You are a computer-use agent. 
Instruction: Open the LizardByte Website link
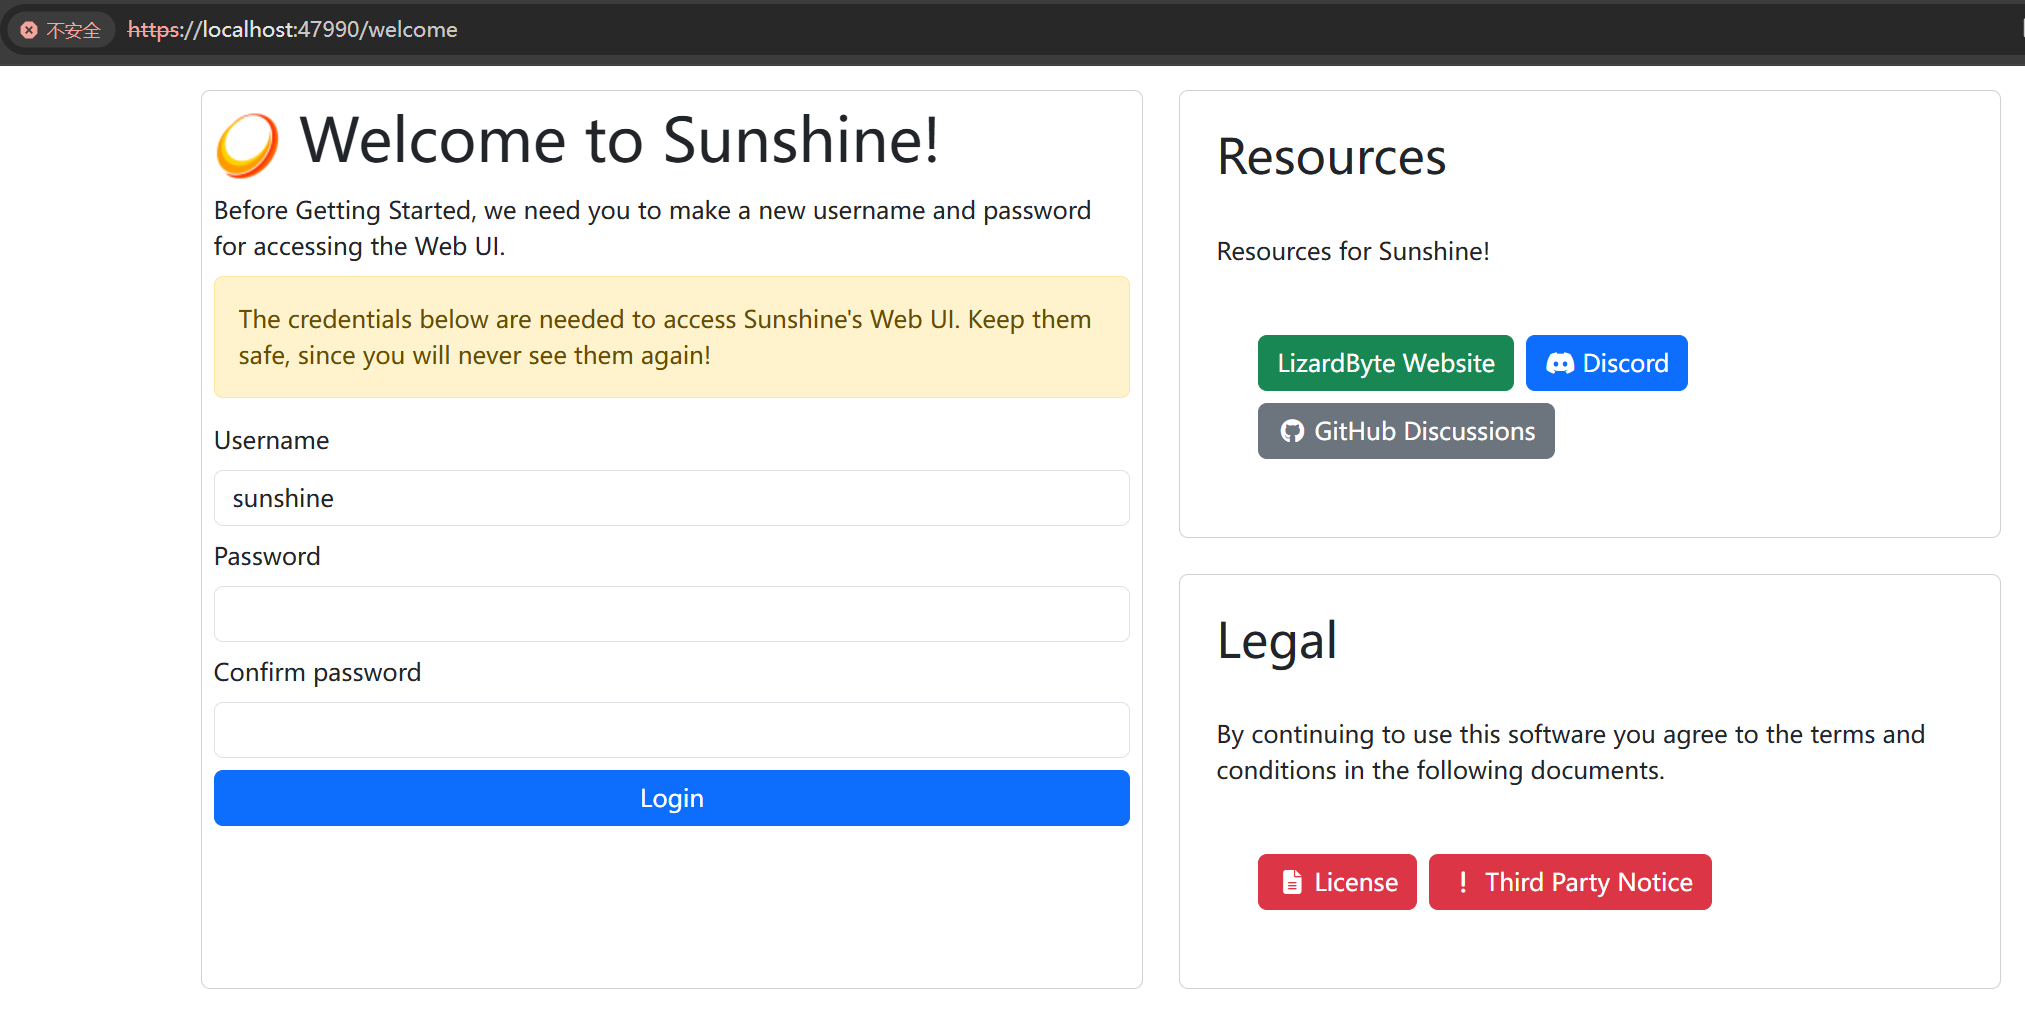point(1385,363)
